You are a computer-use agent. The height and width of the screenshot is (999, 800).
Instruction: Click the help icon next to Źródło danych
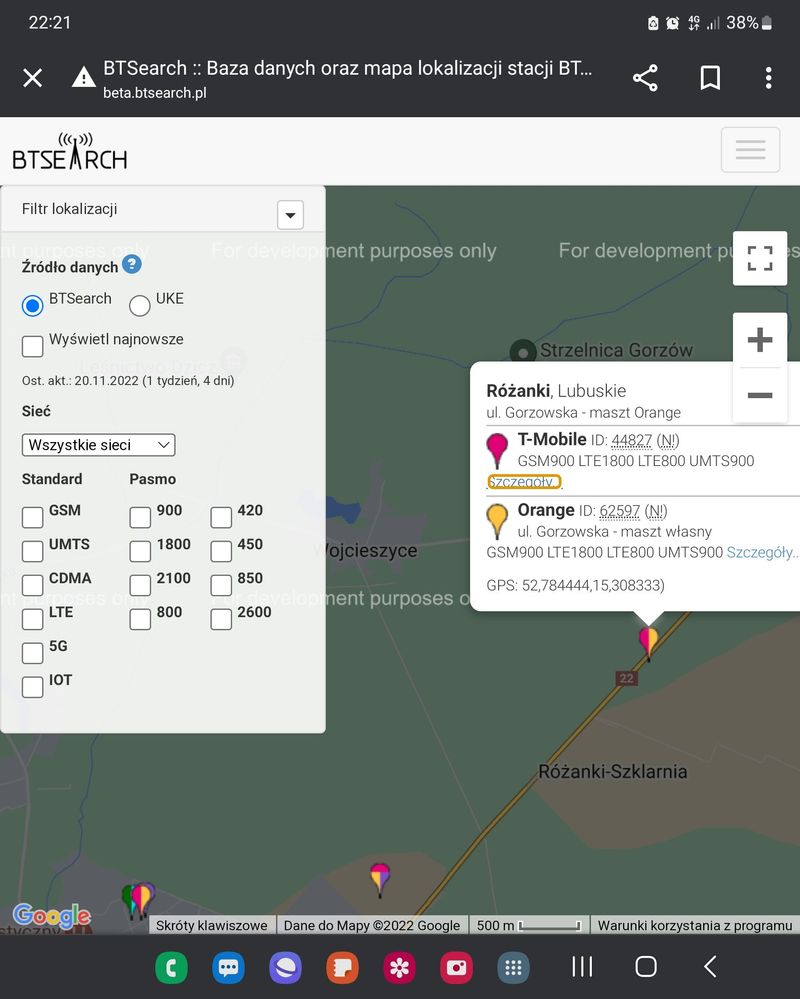(x=131, y=266)
